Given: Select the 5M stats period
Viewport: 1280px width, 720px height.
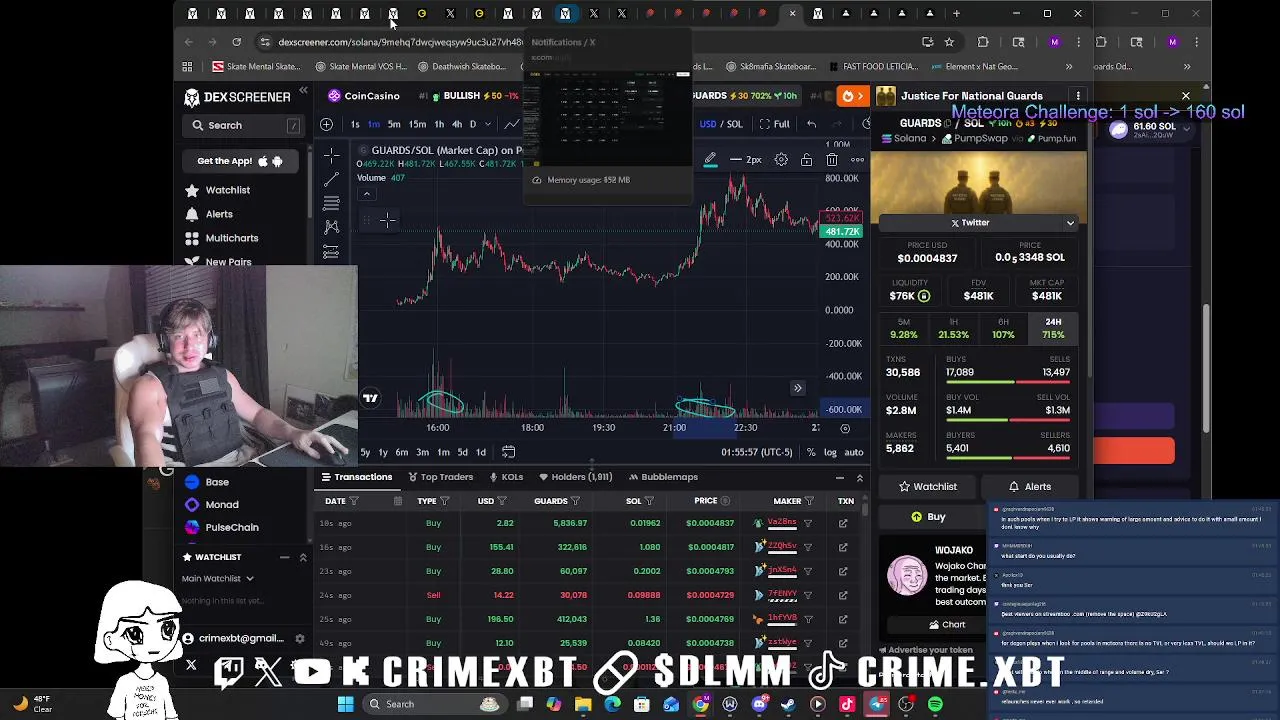Looking at the screenshot, I should pyautogui.click(x=903, y=329).
